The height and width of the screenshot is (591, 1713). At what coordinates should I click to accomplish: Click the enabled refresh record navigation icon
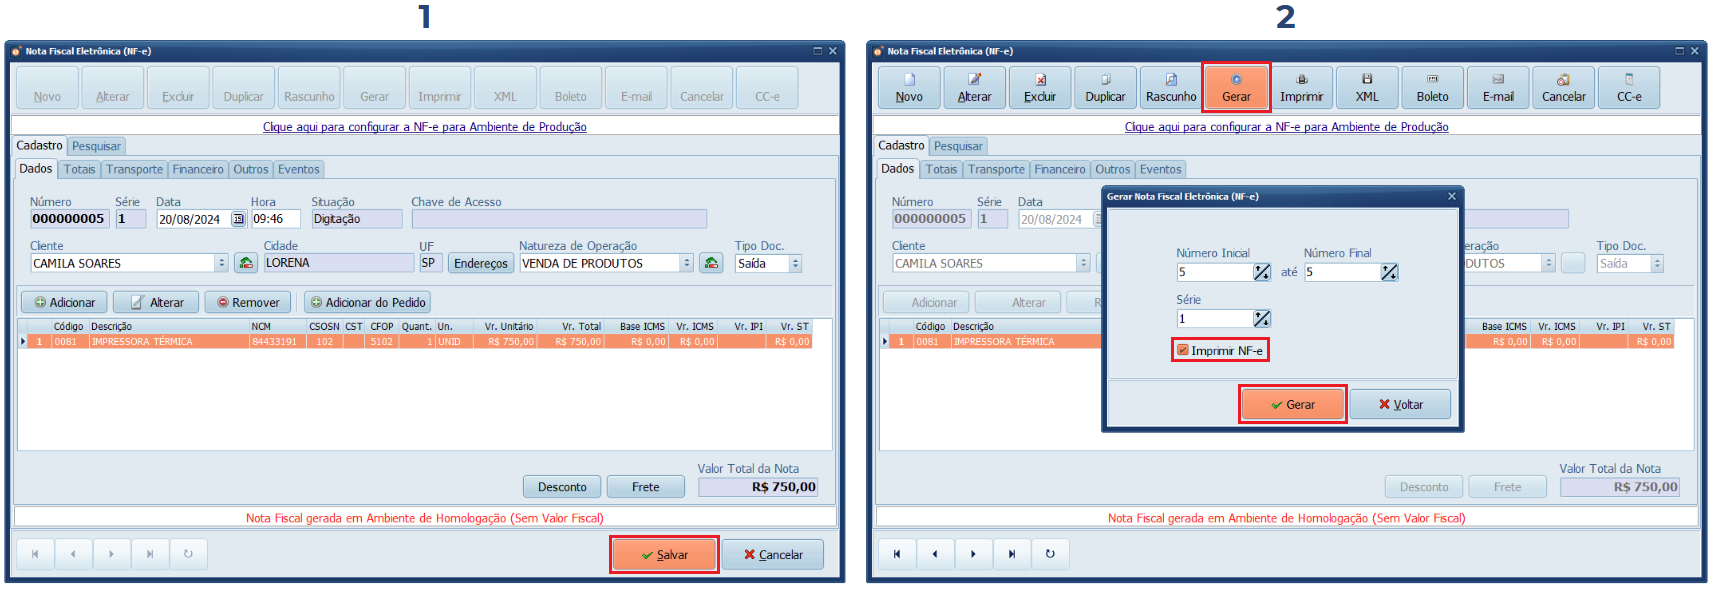pos(1049,554)
